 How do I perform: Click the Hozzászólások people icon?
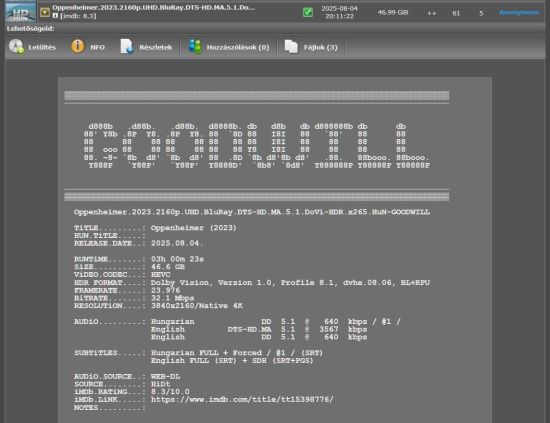point(195,47)
